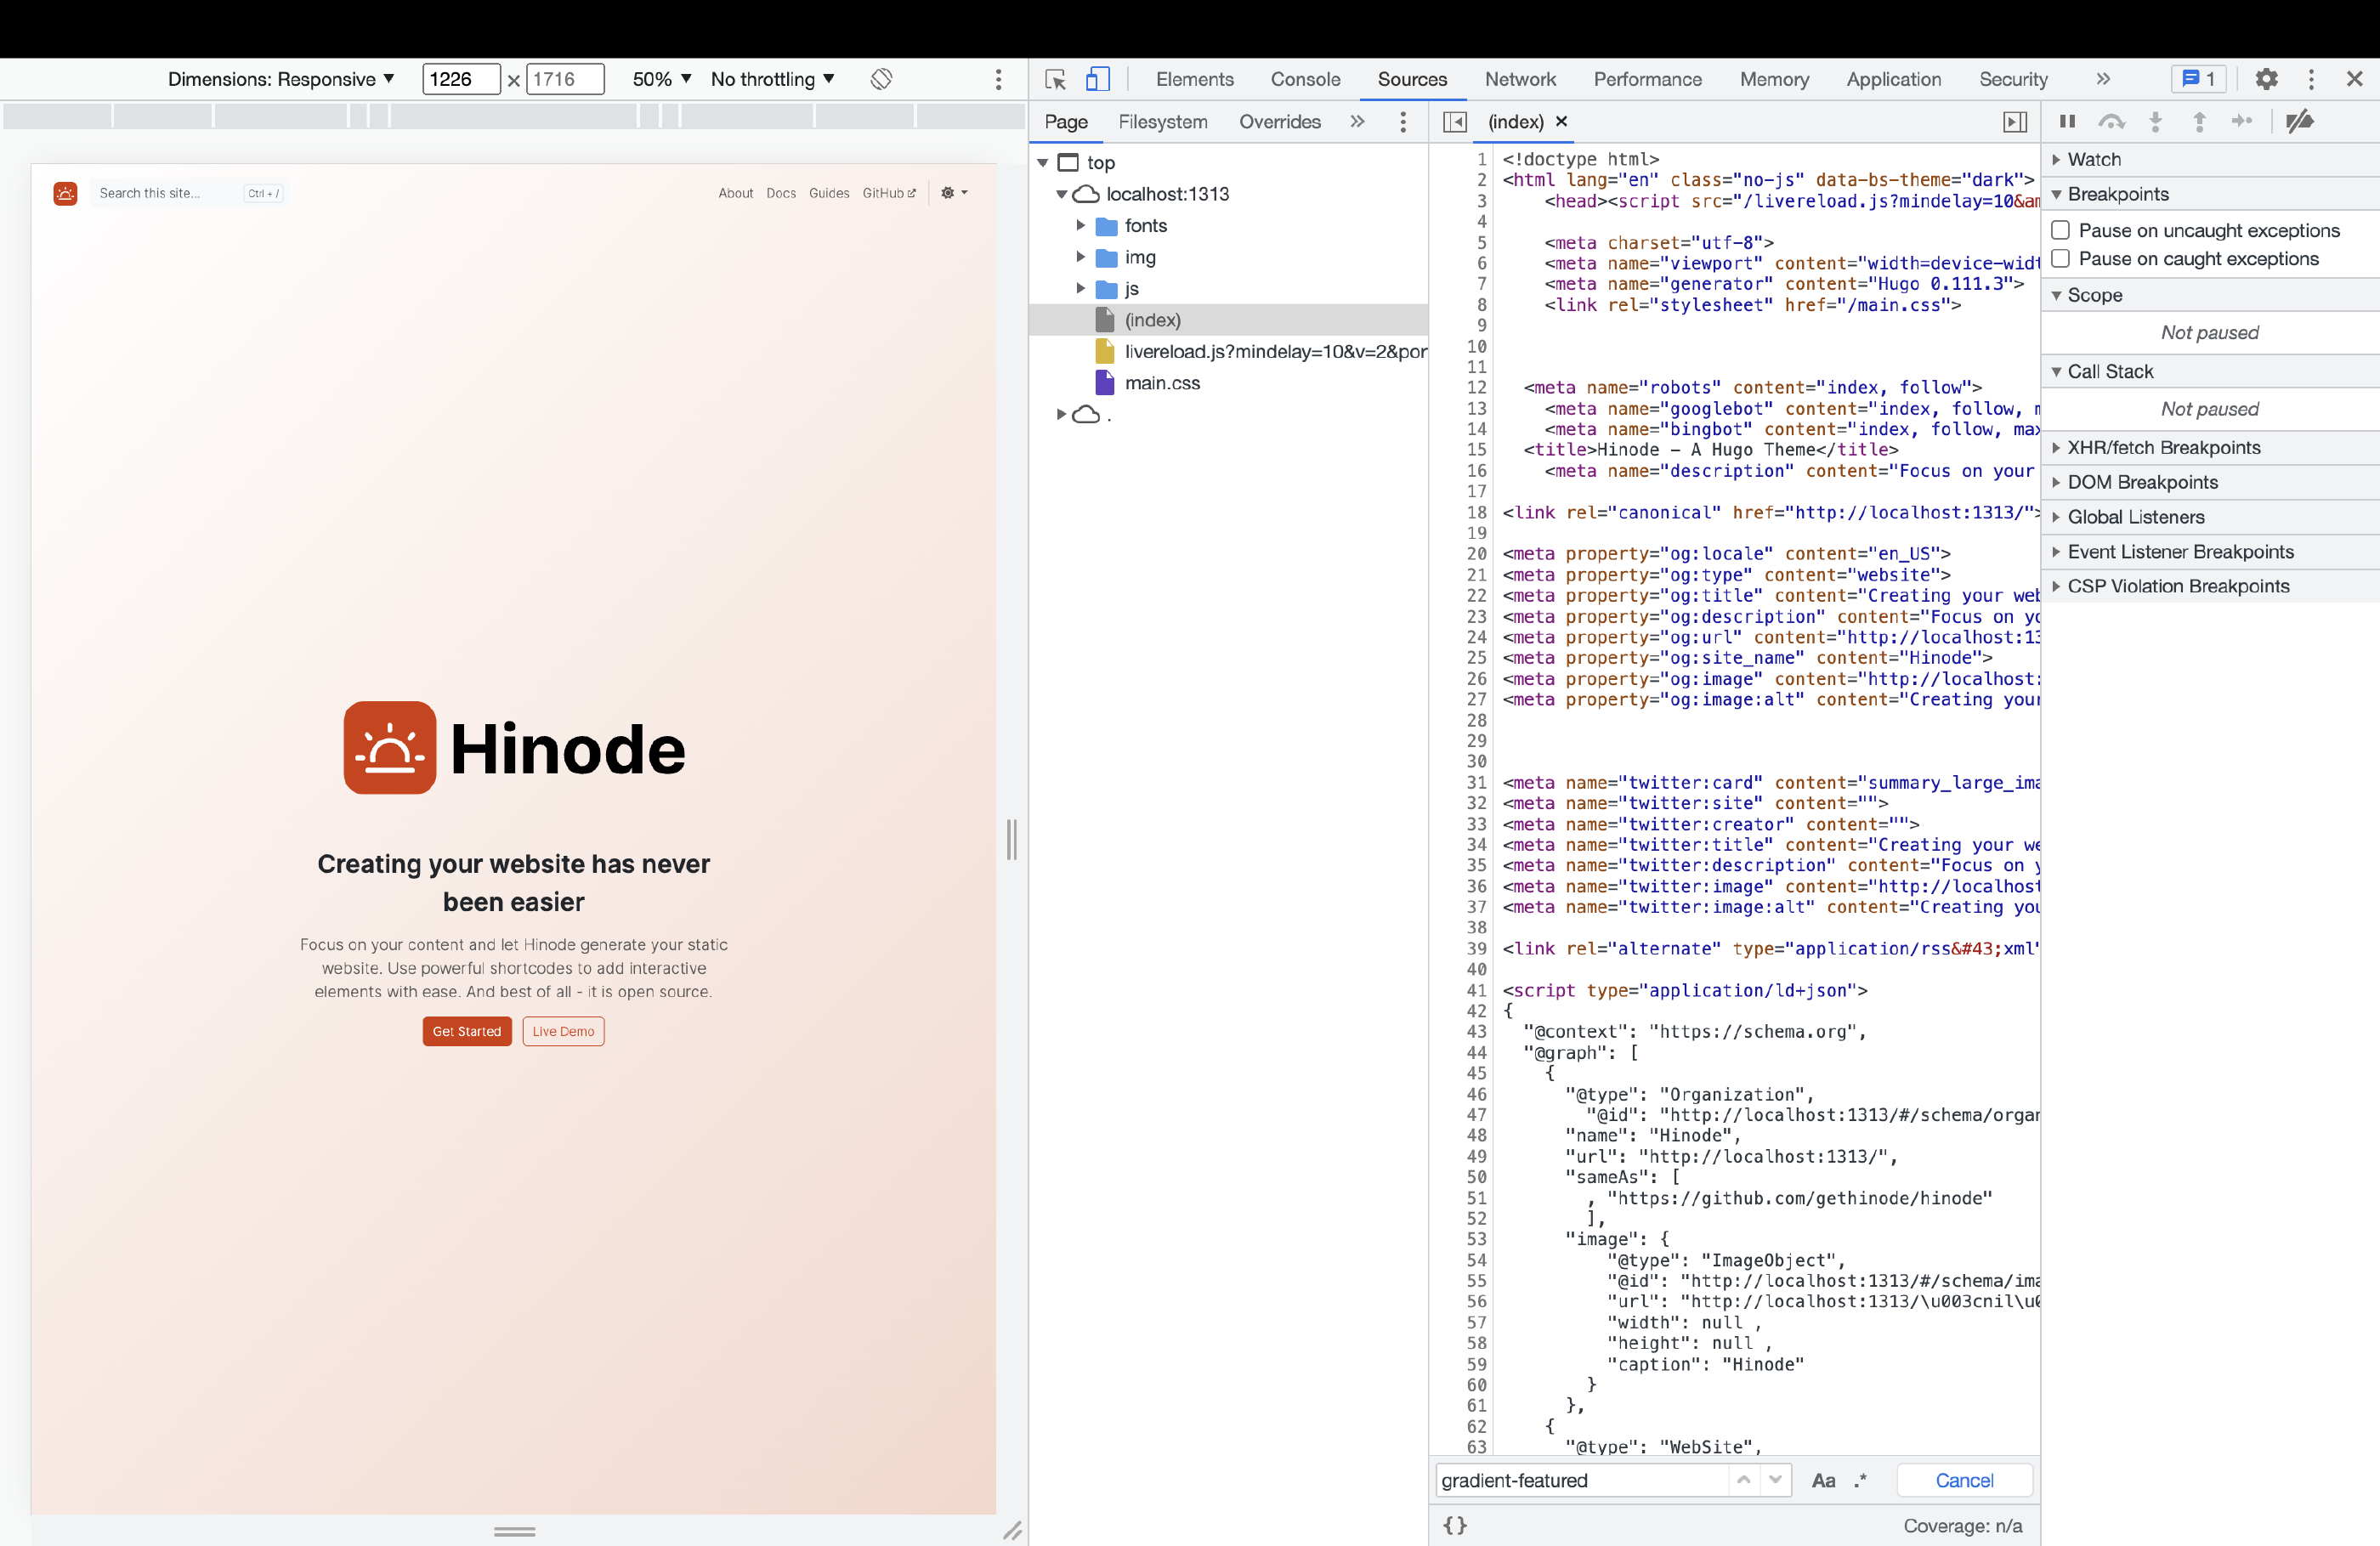
Task: Click the gradient-featured search input field
Action: click(x=1582, y=1480)
